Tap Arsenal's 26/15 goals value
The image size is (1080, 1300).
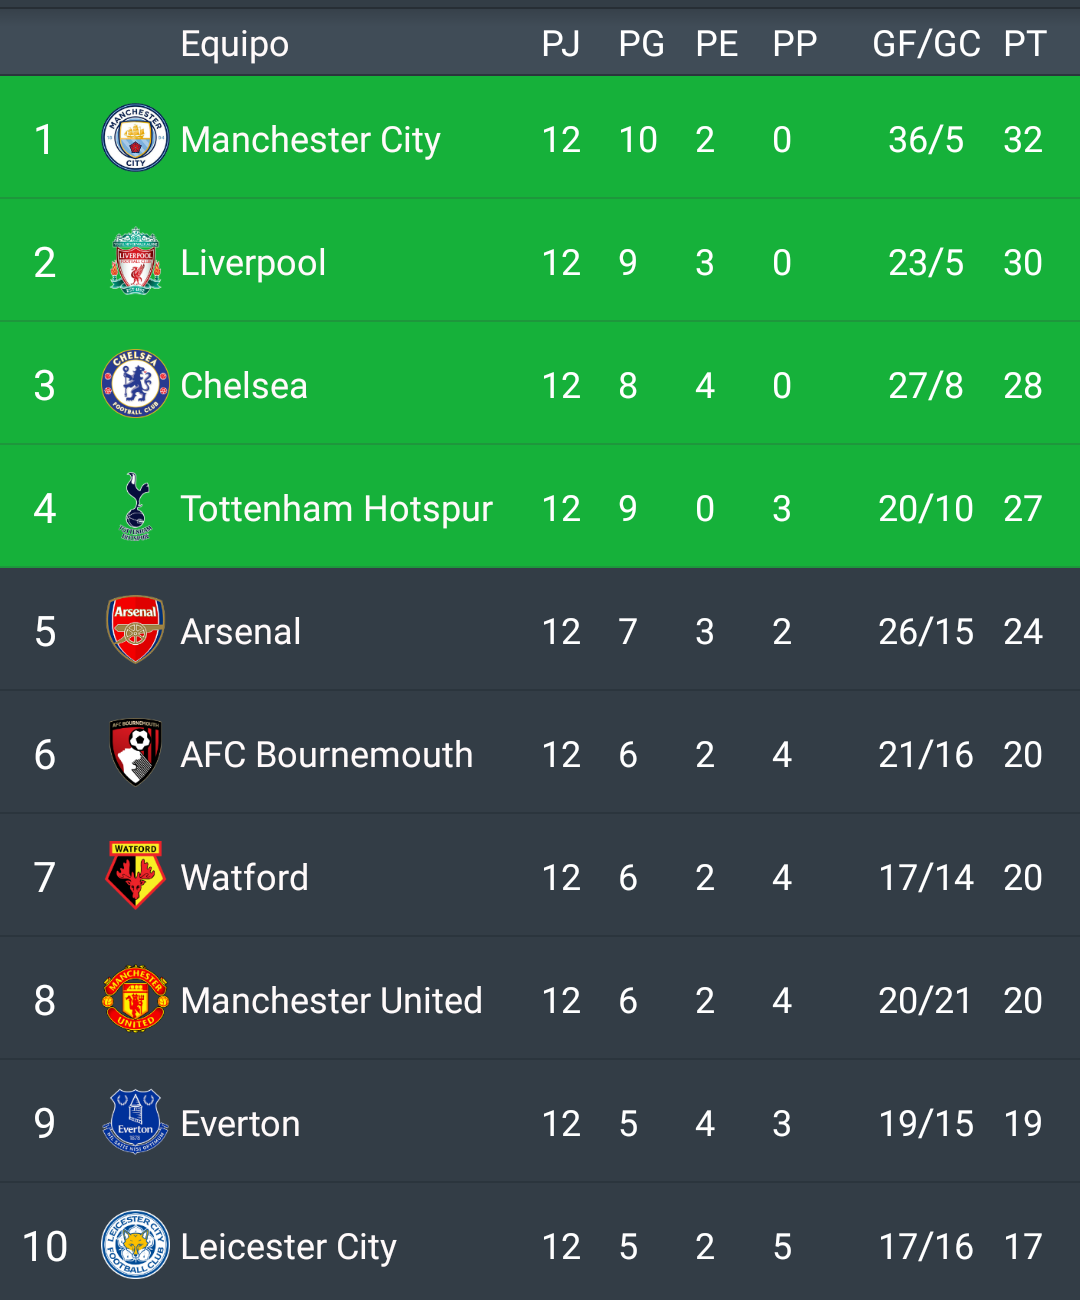(x=926, y=632)
